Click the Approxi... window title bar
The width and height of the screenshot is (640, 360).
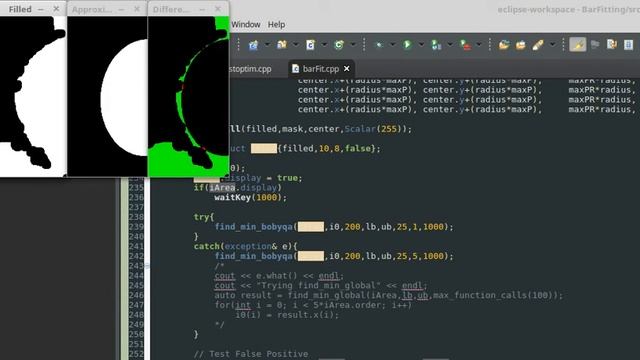107,9
